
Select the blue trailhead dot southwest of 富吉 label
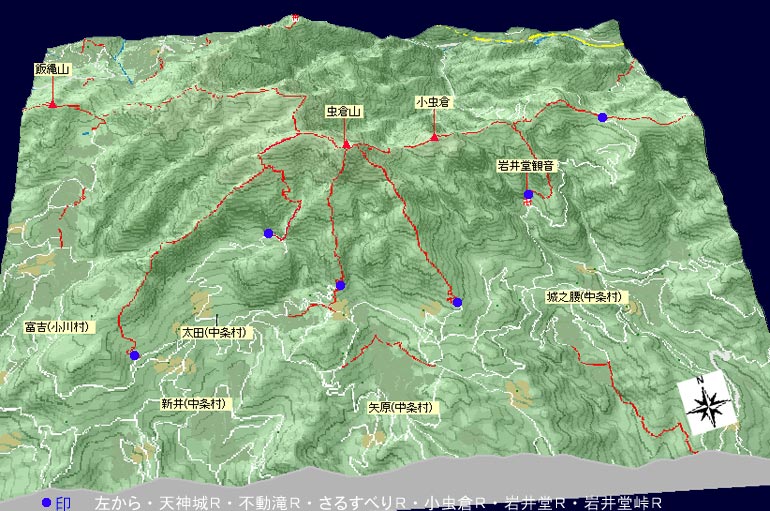(x=134, y=355)
